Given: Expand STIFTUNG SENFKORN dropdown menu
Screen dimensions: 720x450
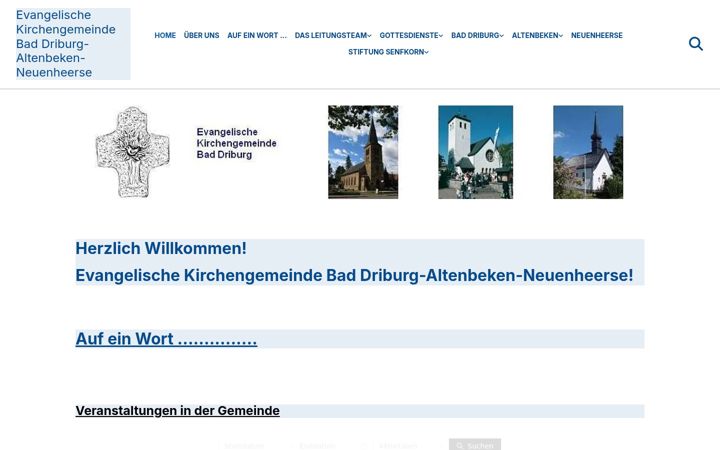Looking at the screenshot, I should tap(388, 52).
